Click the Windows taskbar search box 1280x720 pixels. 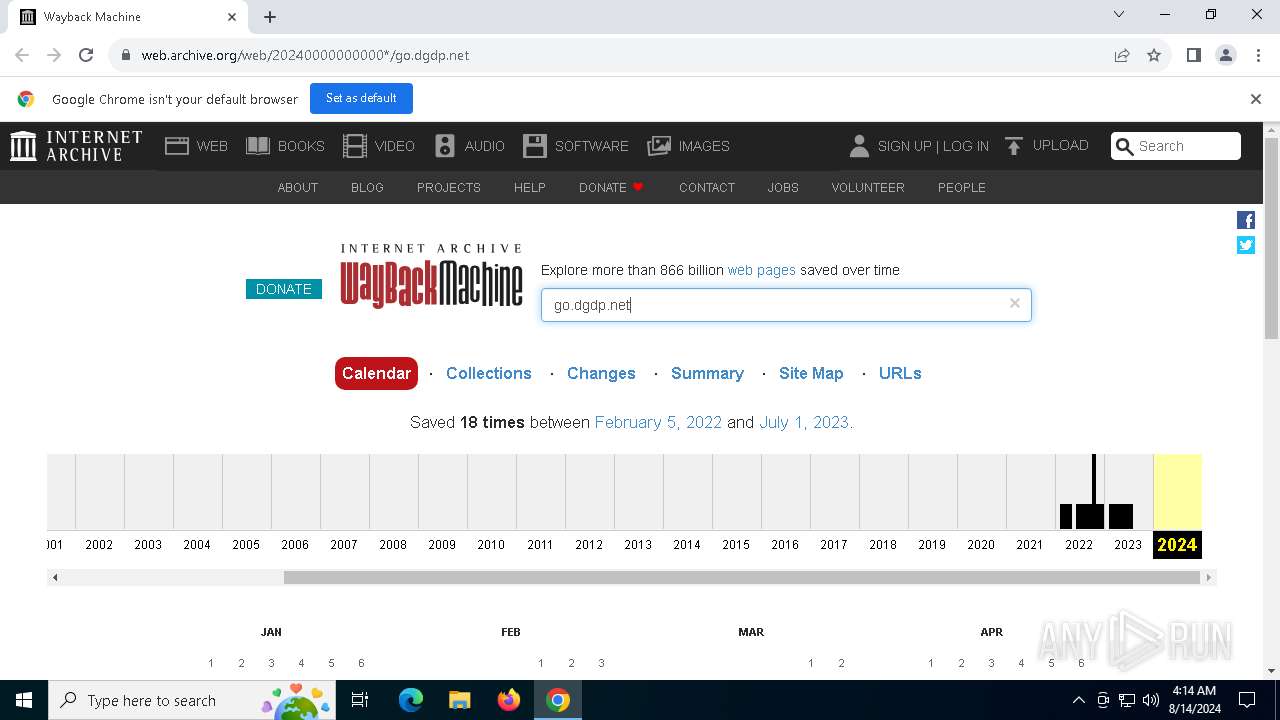[x=192, y=700]
